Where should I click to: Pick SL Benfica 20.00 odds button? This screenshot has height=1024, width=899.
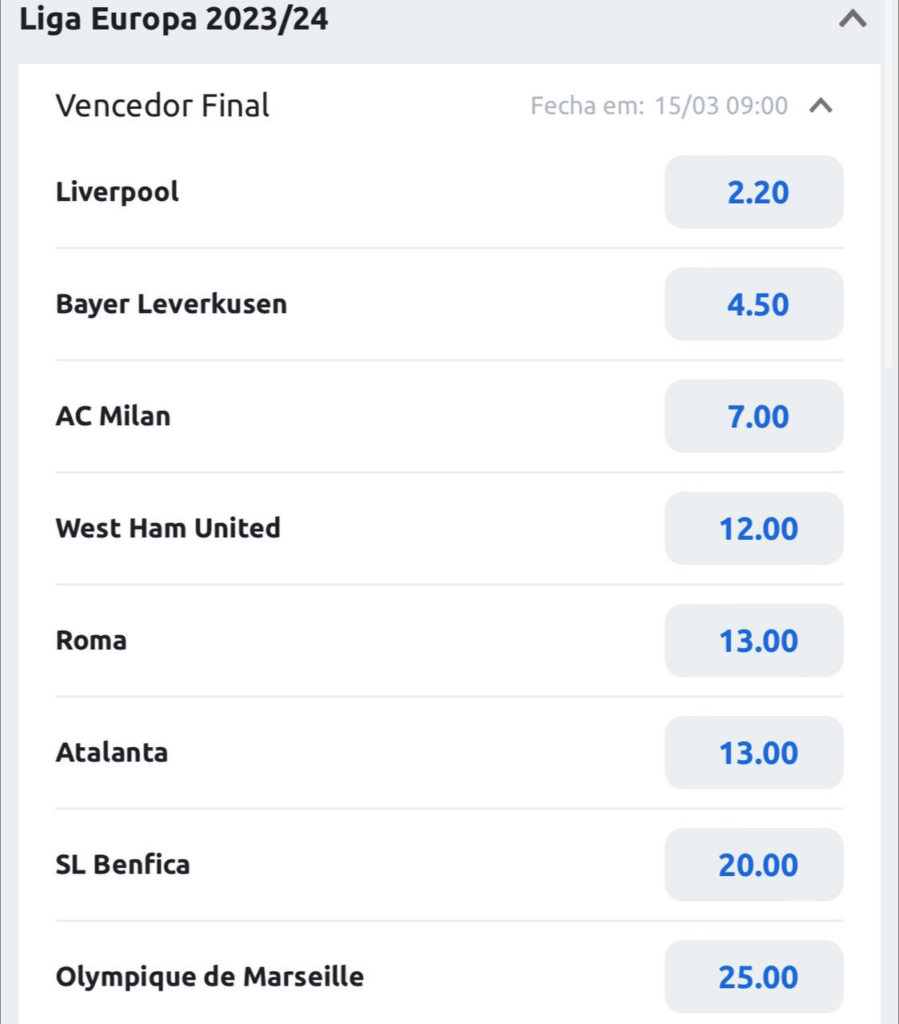click(x=754, y=864)
